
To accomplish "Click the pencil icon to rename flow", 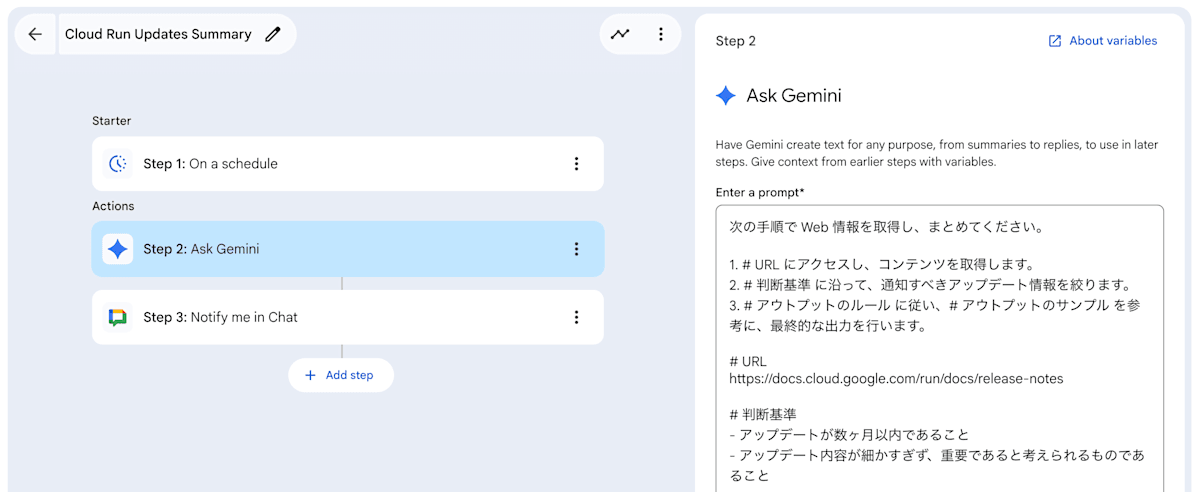I will [x=273, y=34].
